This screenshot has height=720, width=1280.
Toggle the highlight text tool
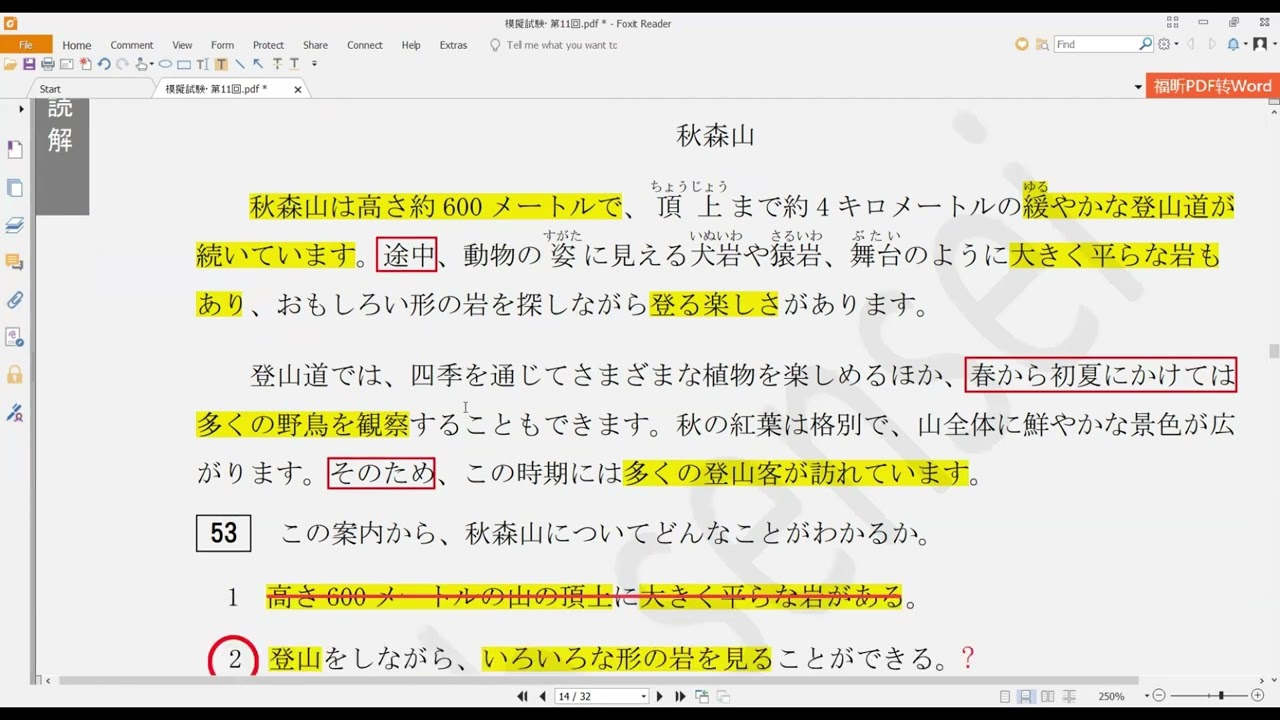tap(221, 64)
